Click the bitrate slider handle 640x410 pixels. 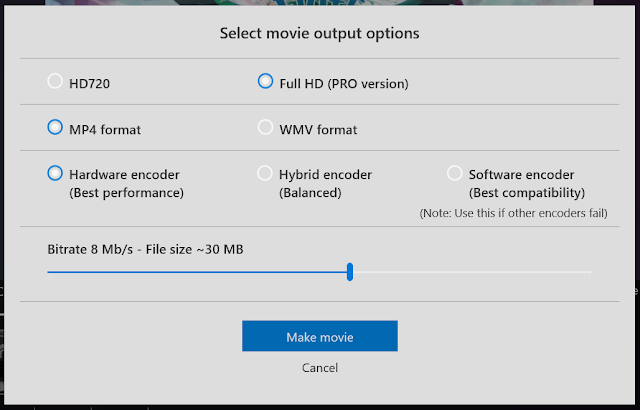(350, 271)
